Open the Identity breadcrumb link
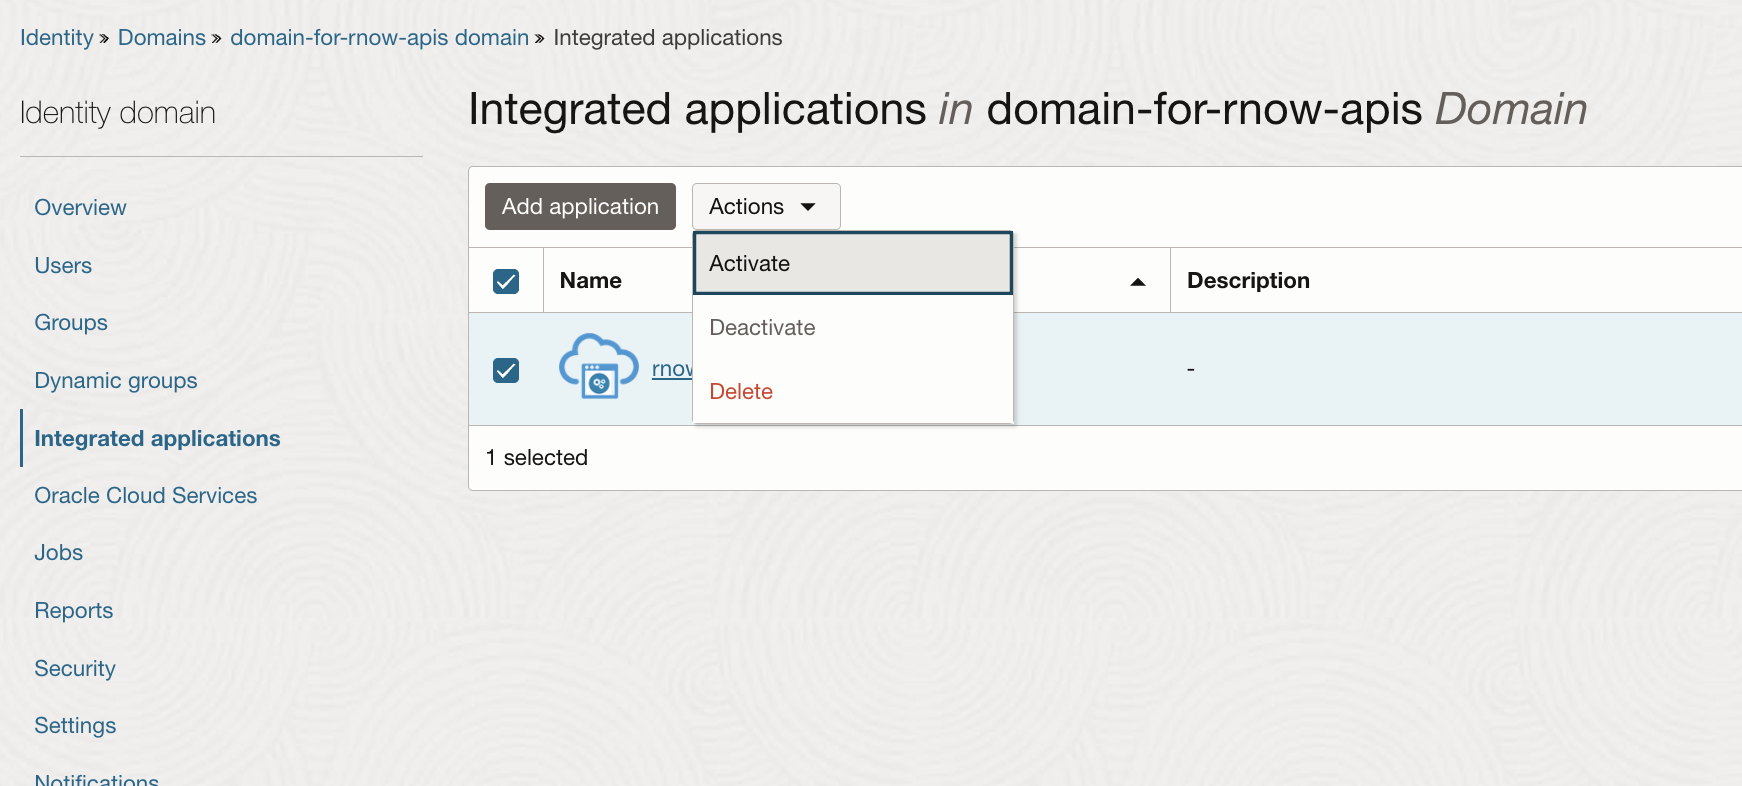 56,38
